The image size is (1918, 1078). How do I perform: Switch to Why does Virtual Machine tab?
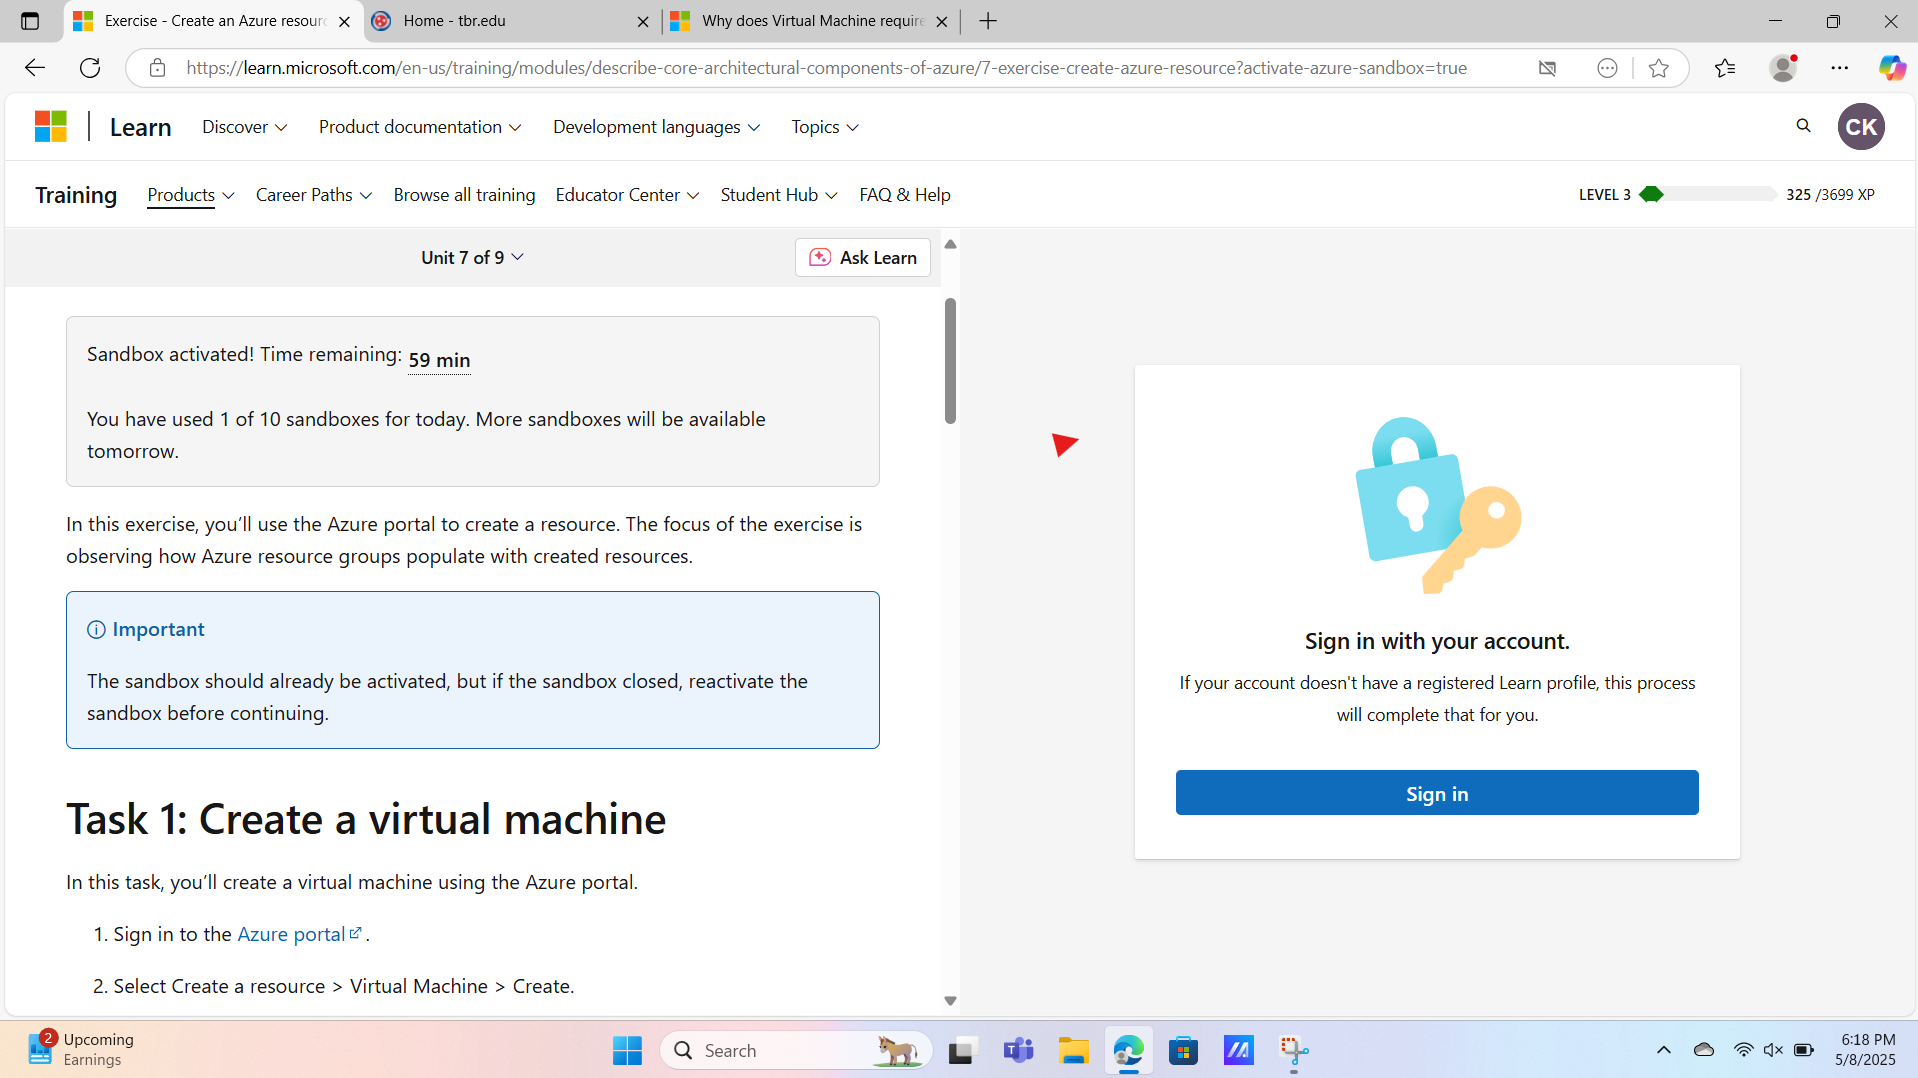click(x=810, y=21)
